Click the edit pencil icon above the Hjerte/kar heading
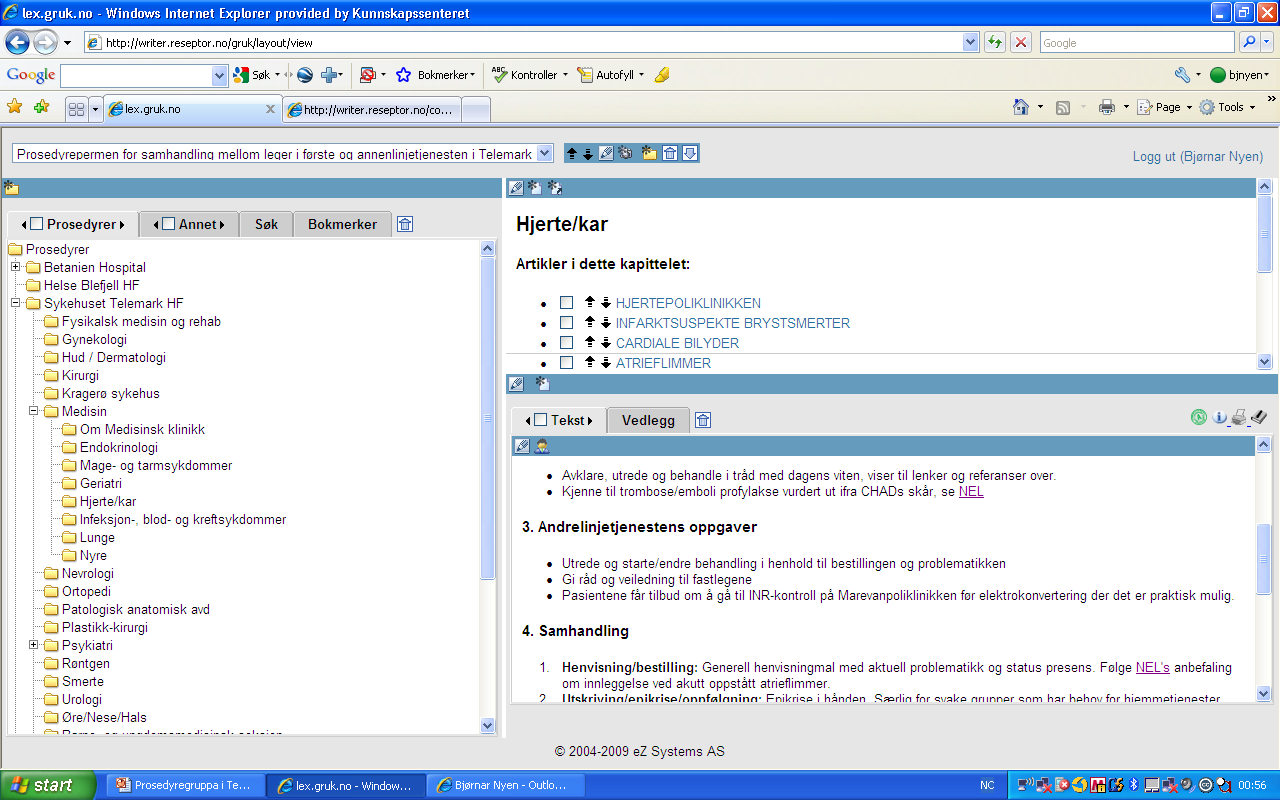 [x=516, y=187]
